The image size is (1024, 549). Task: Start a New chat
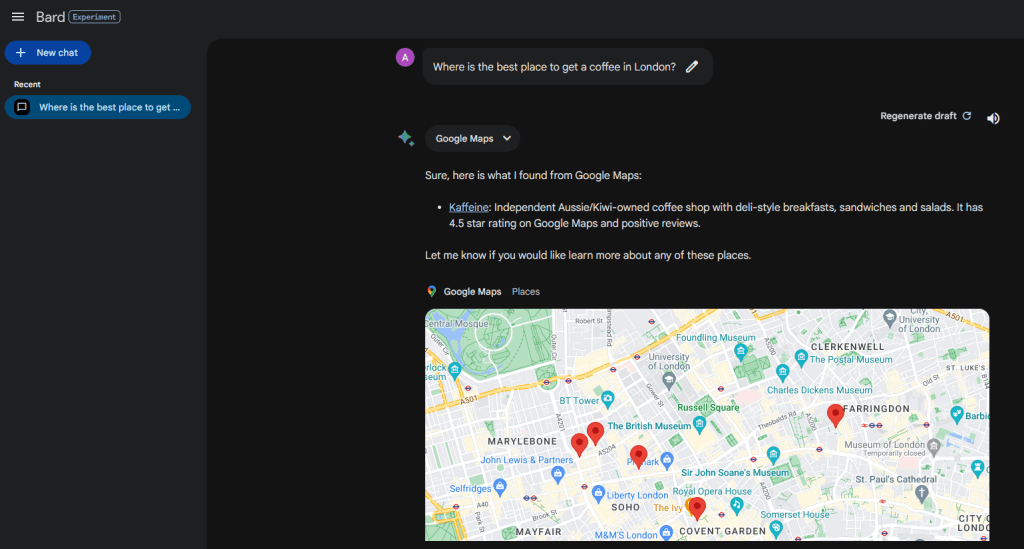48,53
